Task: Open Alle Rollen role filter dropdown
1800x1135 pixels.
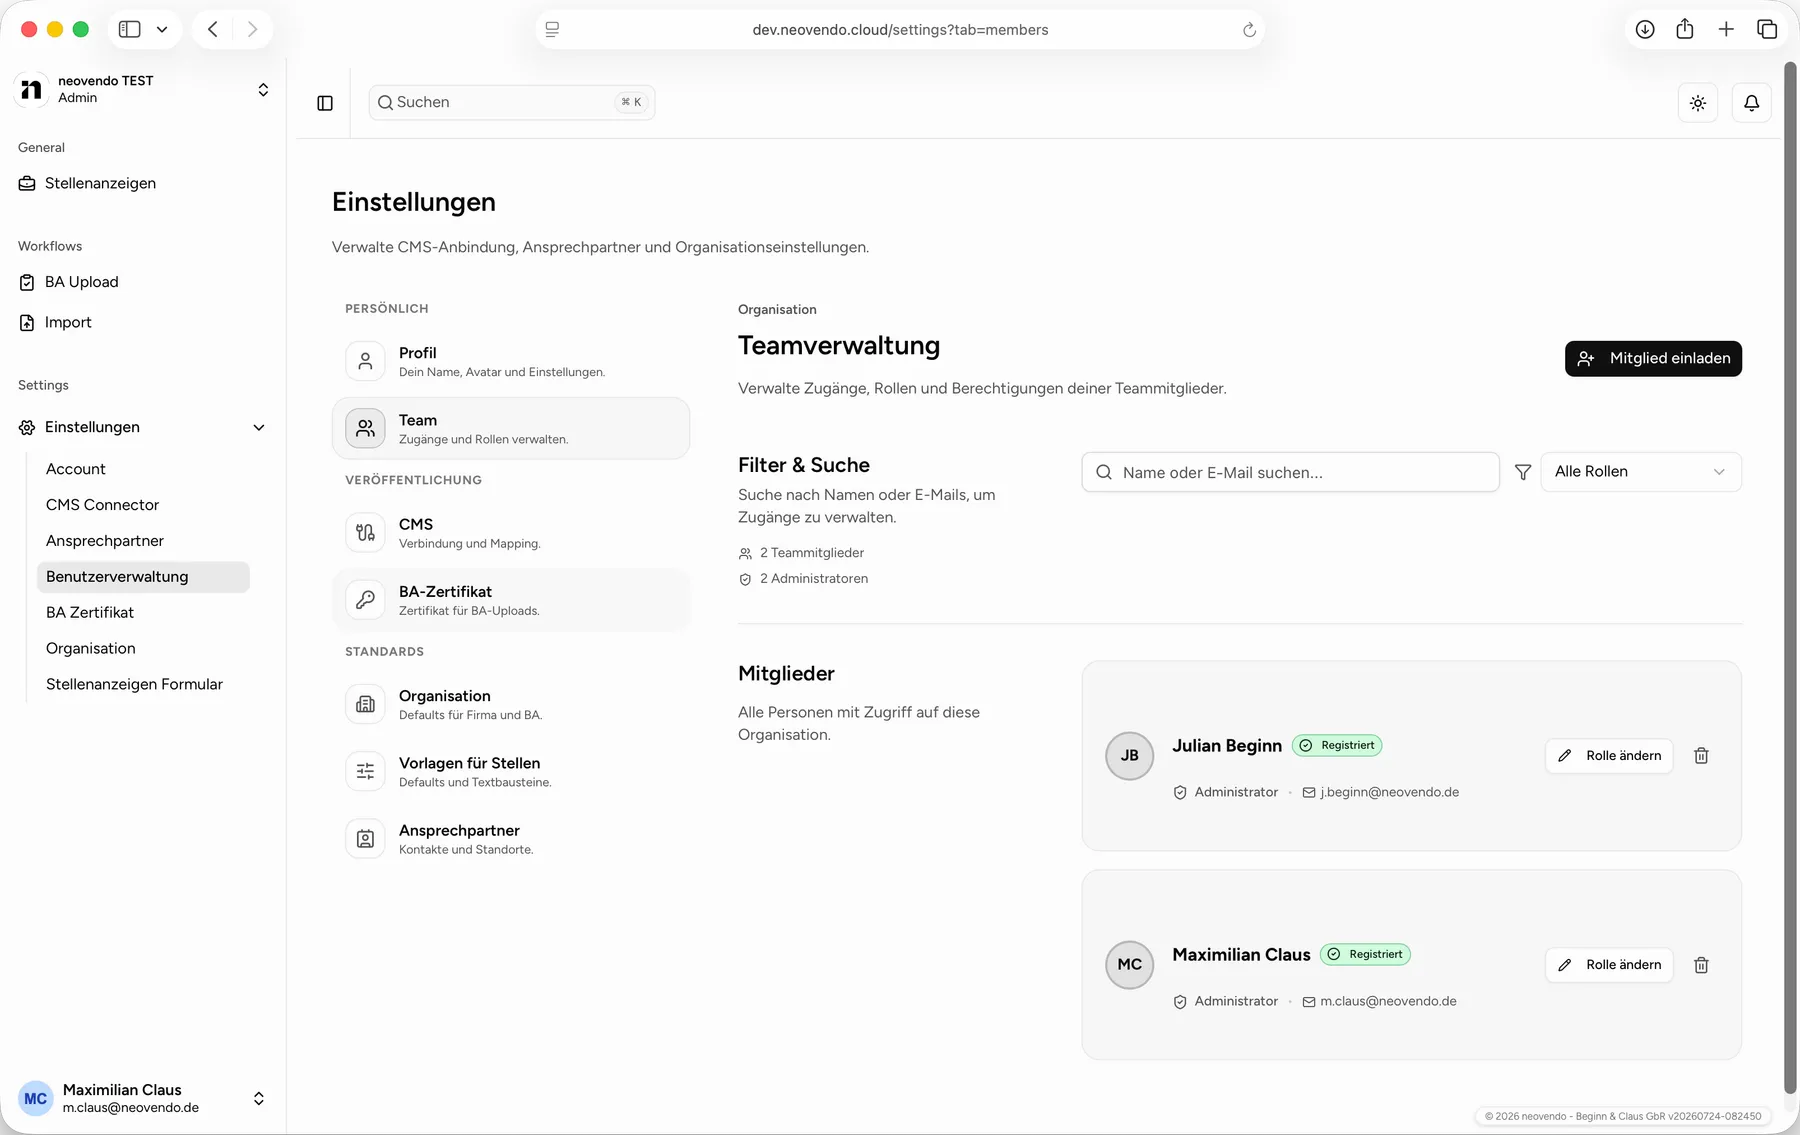Action: coord(1640,472)
